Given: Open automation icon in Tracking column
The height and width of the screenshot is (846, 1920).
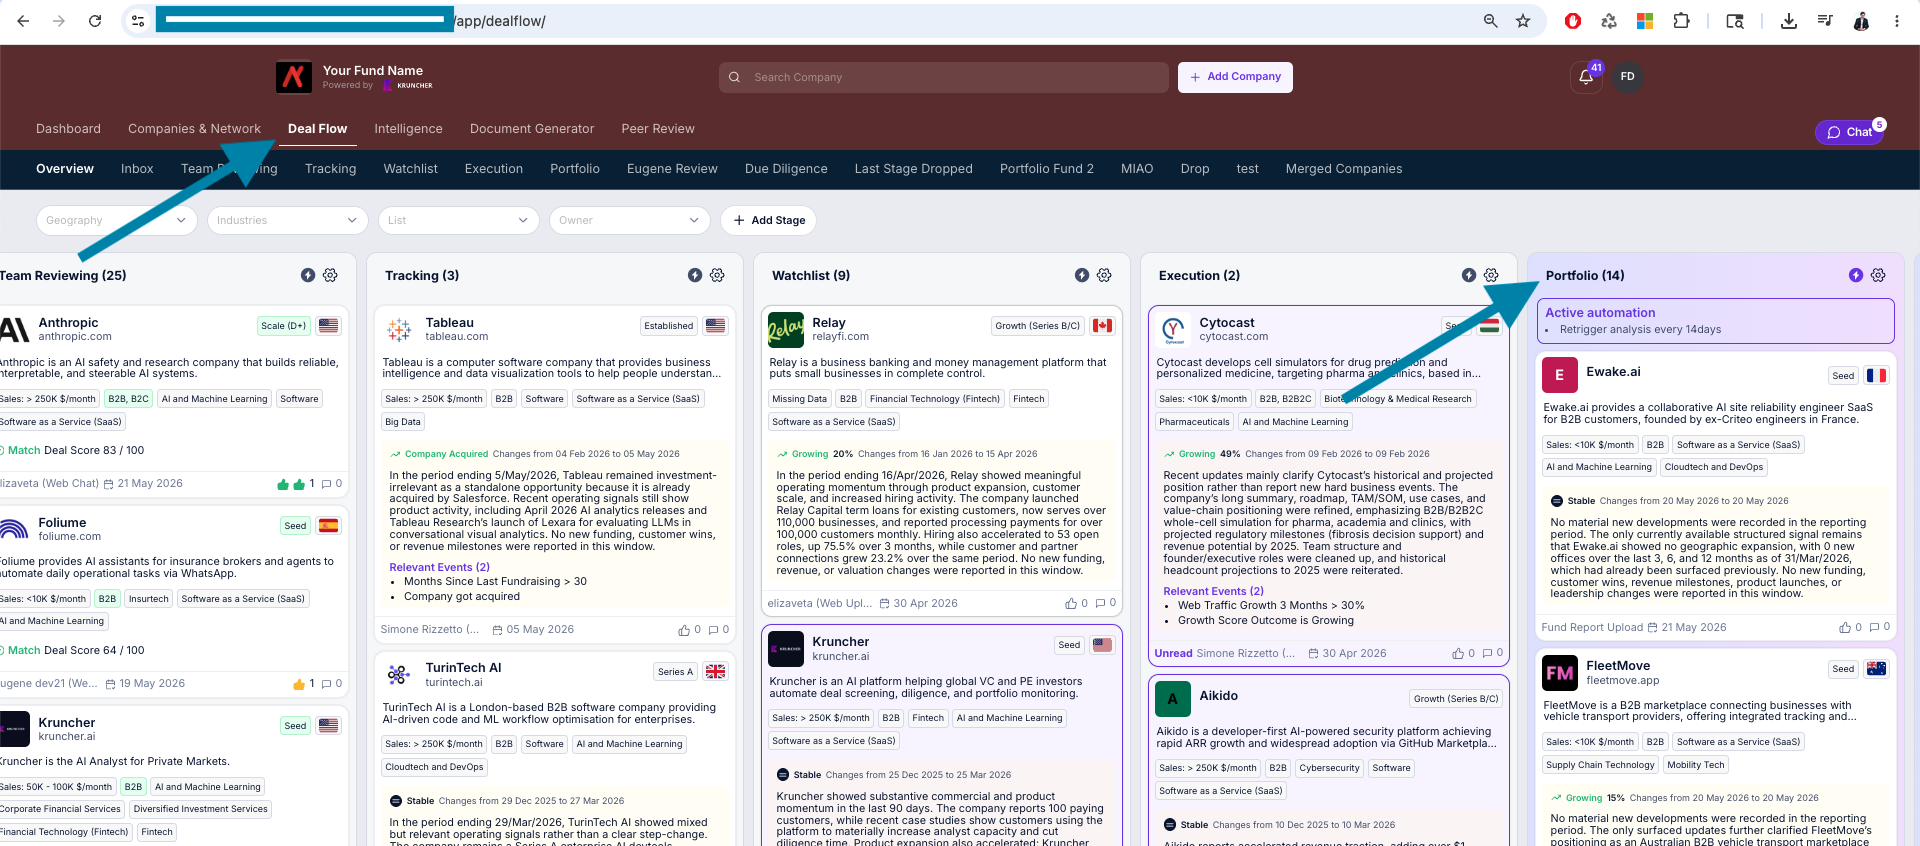Looking at the screenshot, I should 695,275.
